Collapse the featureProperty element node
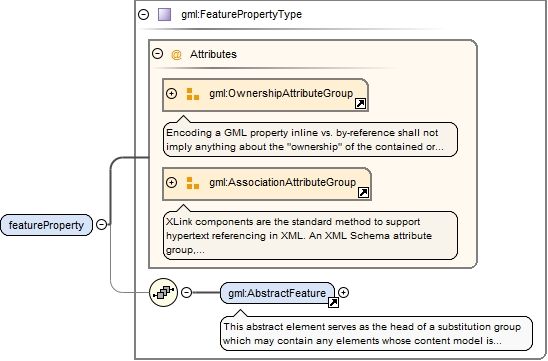Screen dimensions: 548x361 pyautogui.click(x=101, y=224)
